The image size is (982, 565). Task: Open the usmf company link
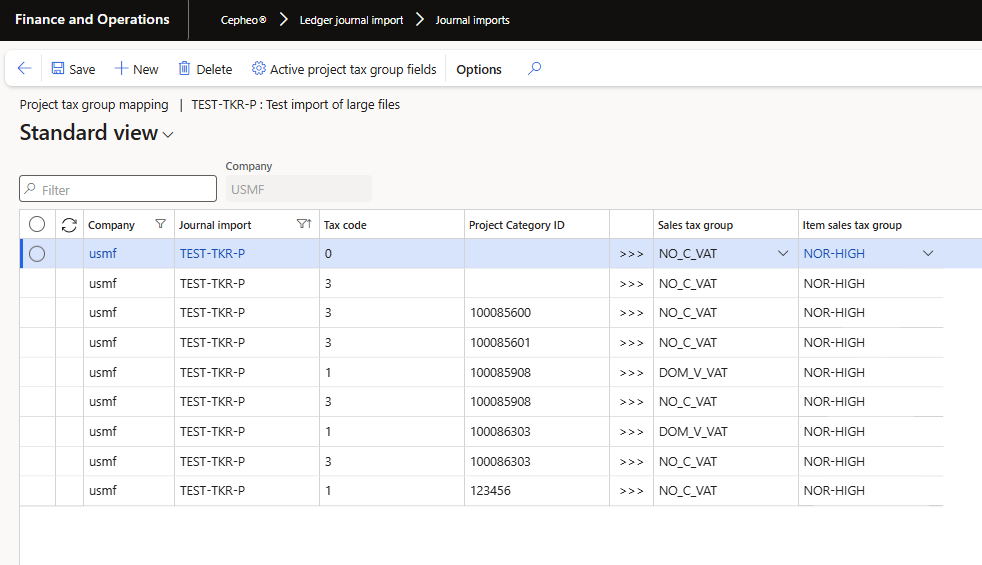pyautogui.click(x=103, y=254)
